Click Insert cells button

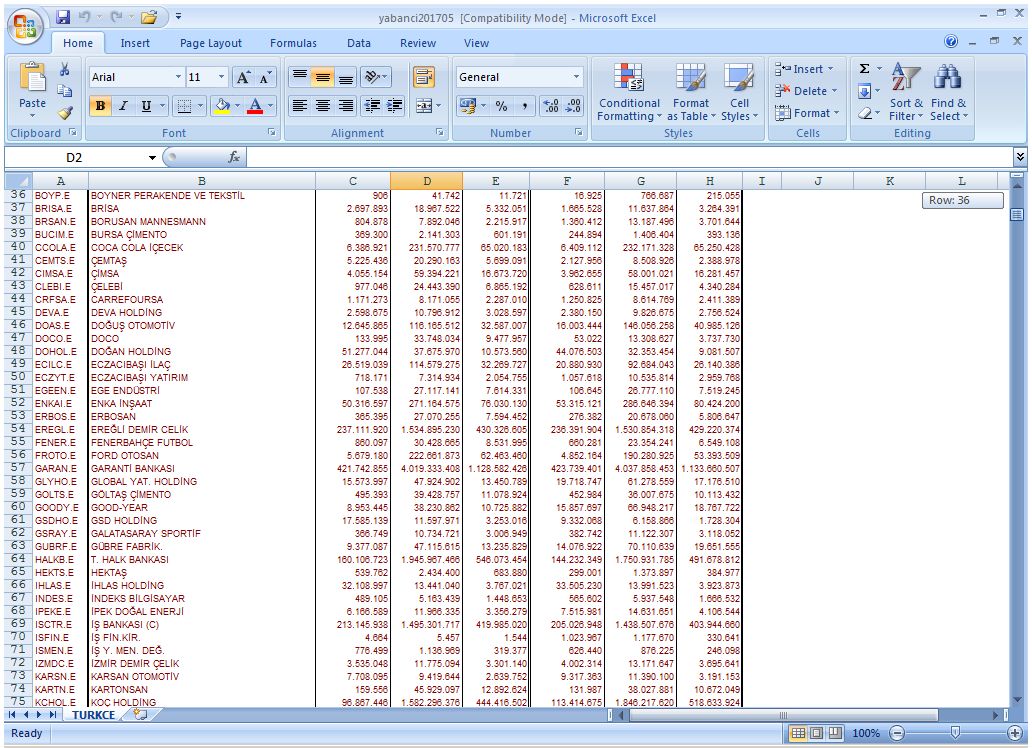click(x=804, y=68)
